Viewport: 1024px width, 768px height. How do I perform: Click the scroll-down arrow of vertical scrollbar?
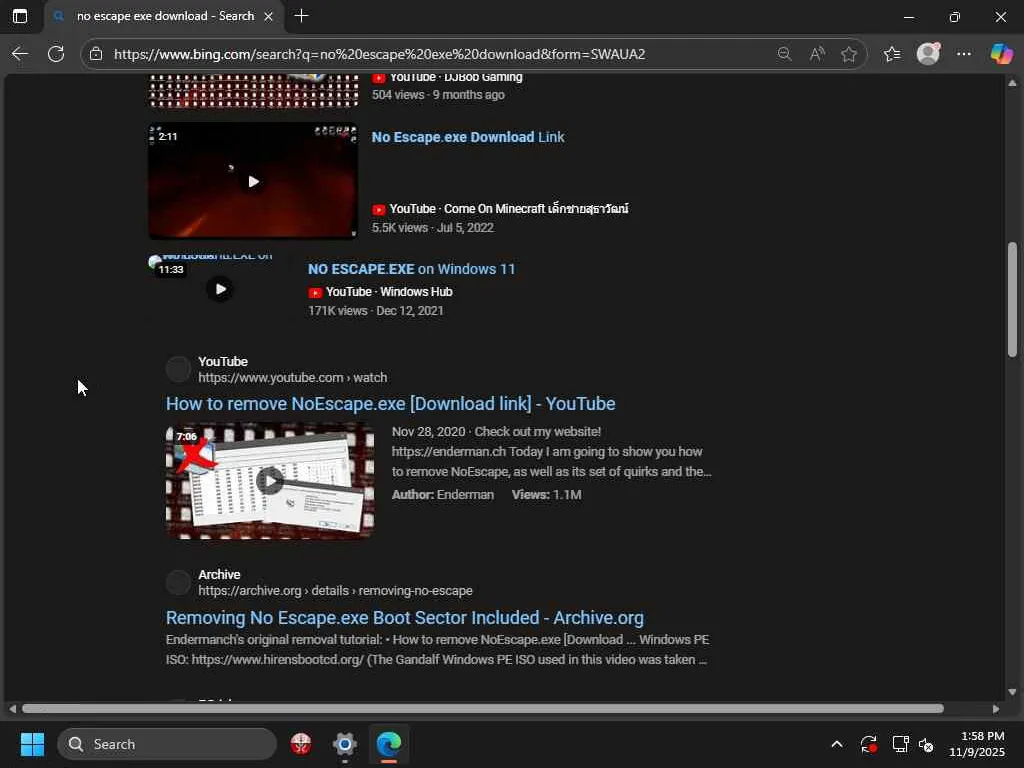click(1012, 692)
